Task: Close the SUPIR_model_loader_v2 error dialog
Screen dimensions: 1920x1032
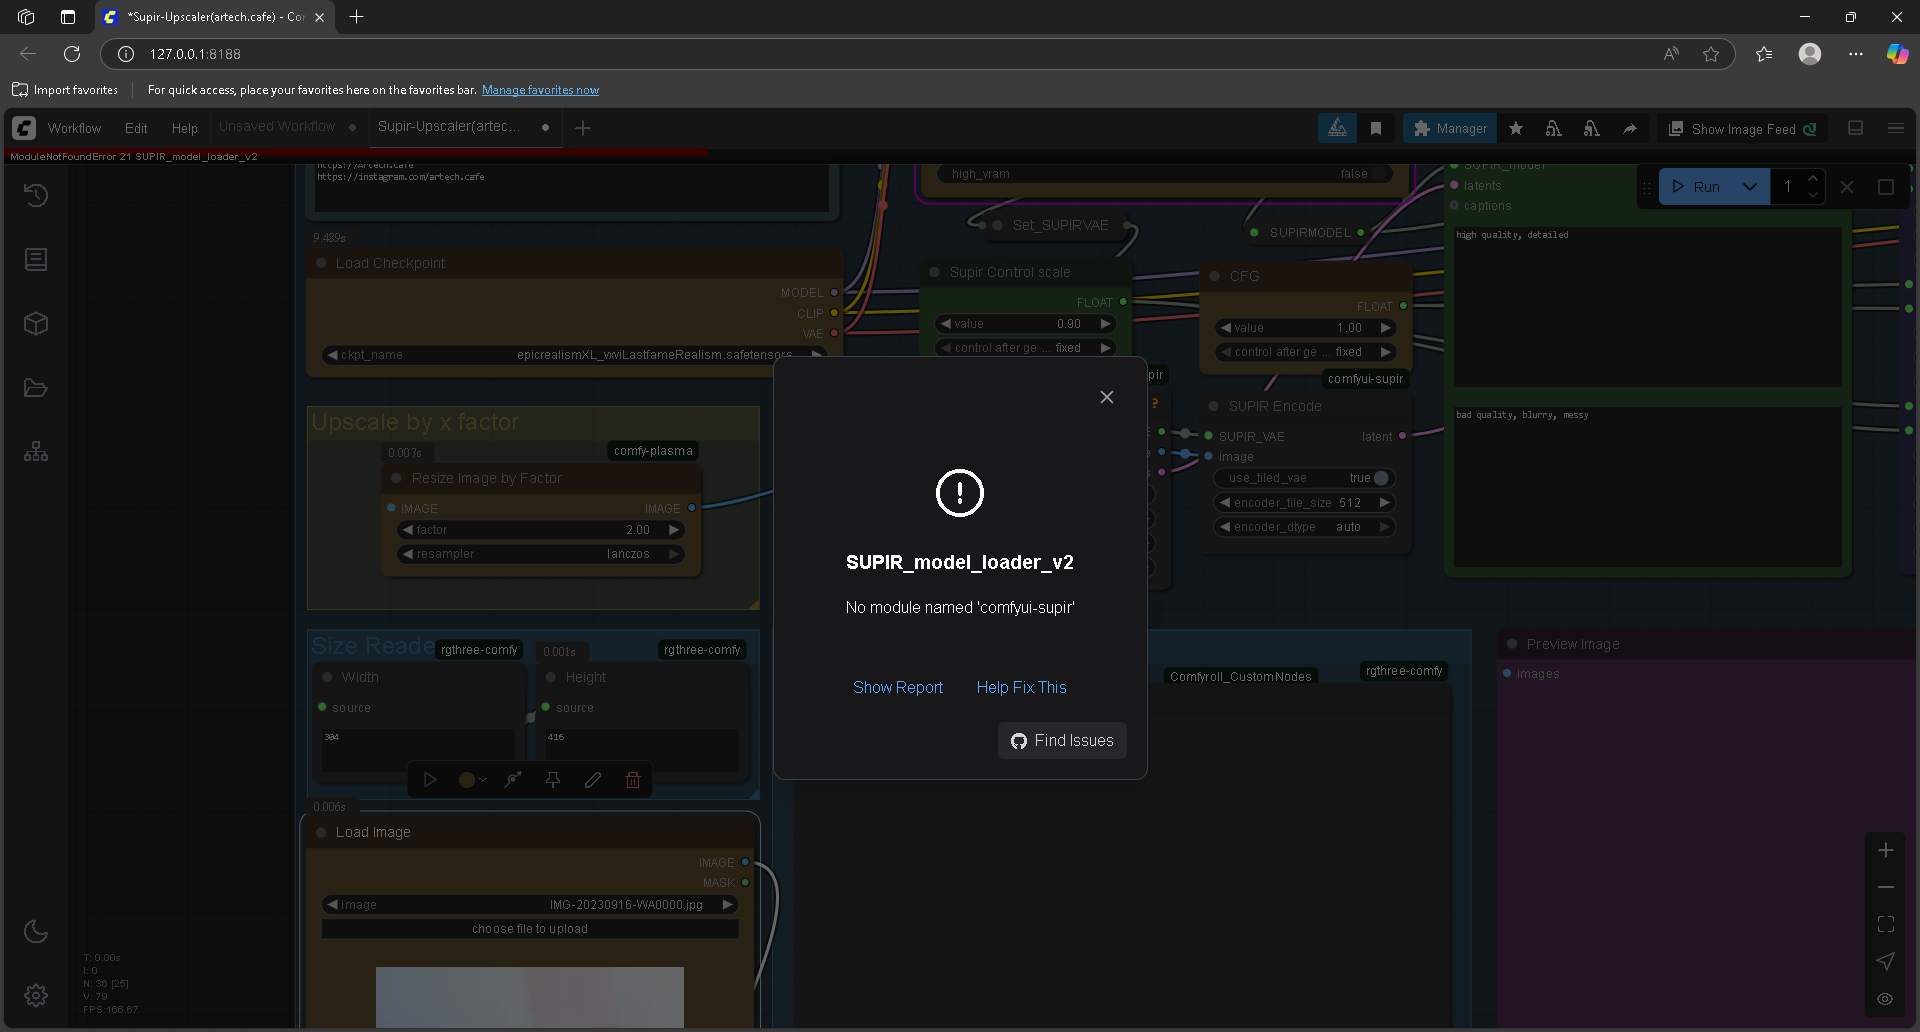Action: point(1106,397)
